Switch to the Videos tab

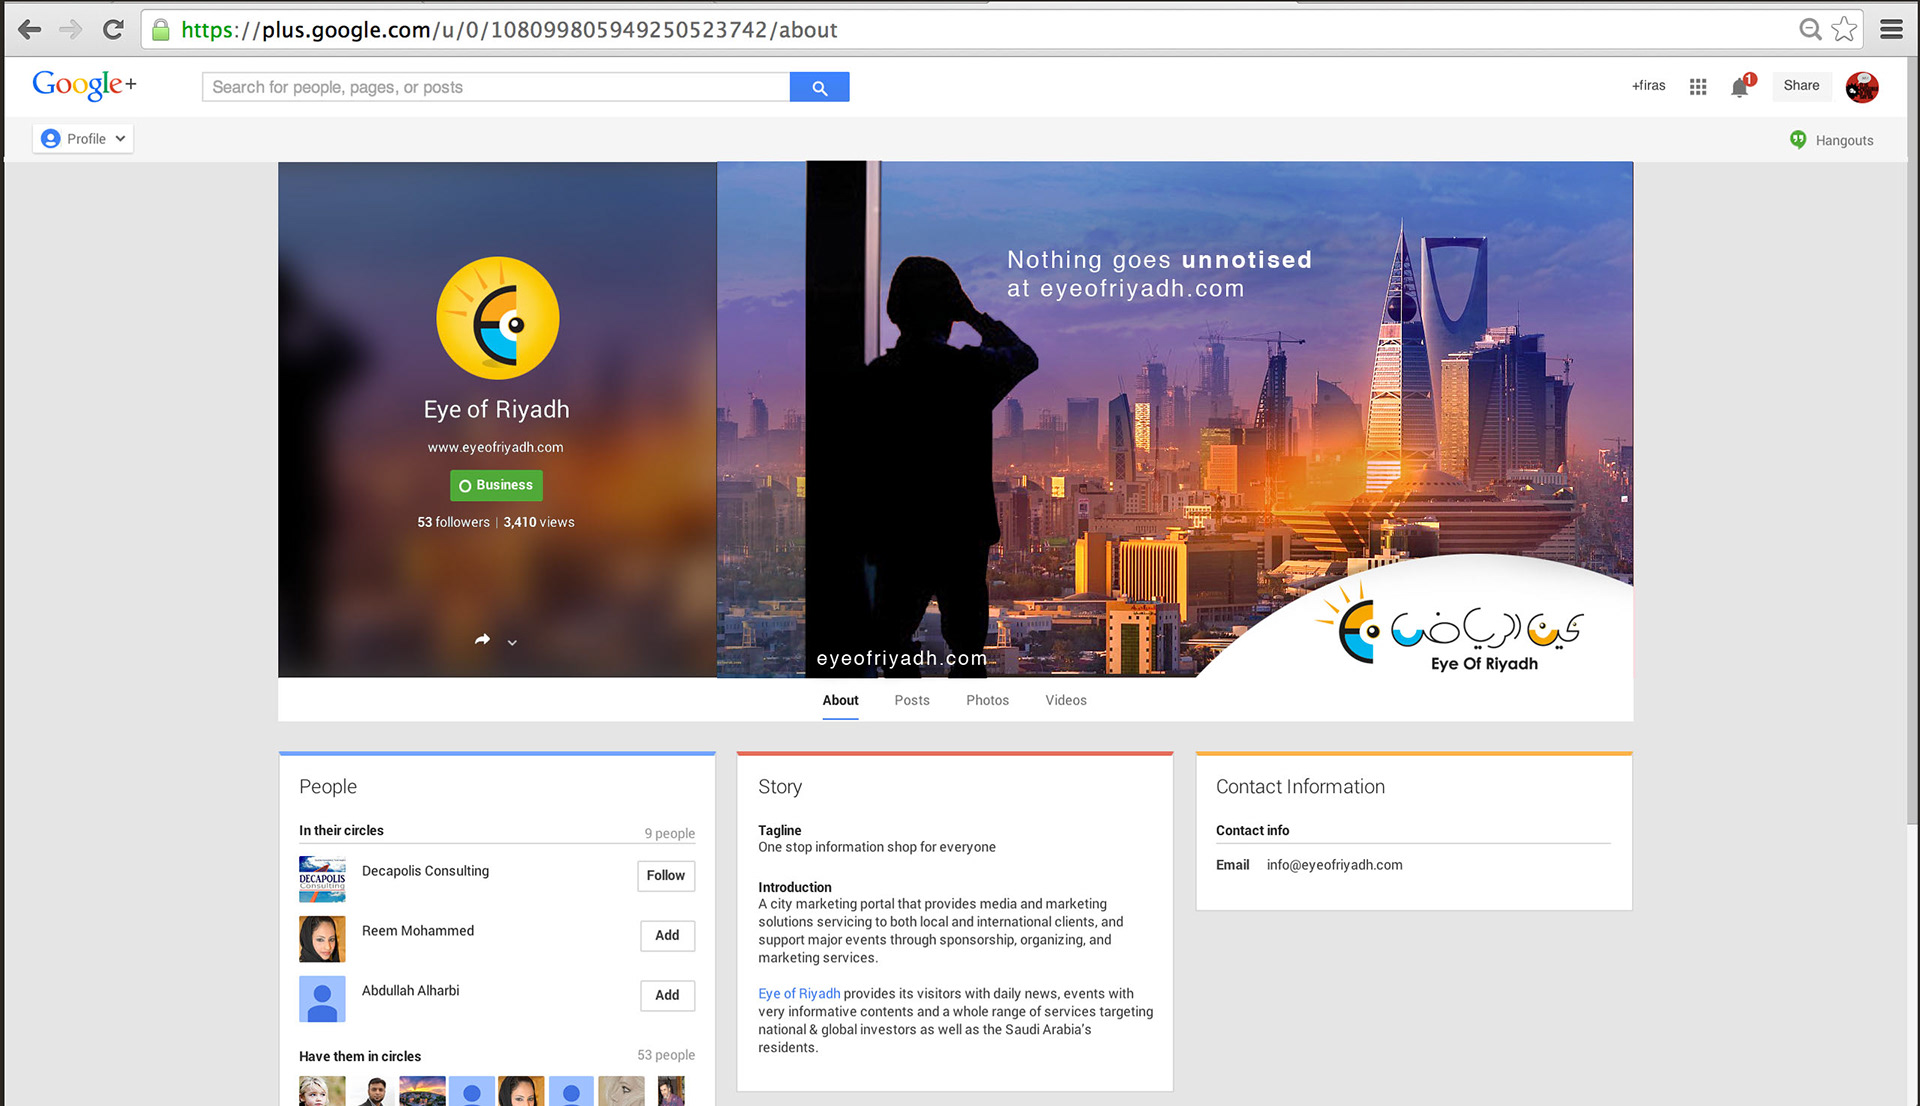coord(1066,700)
